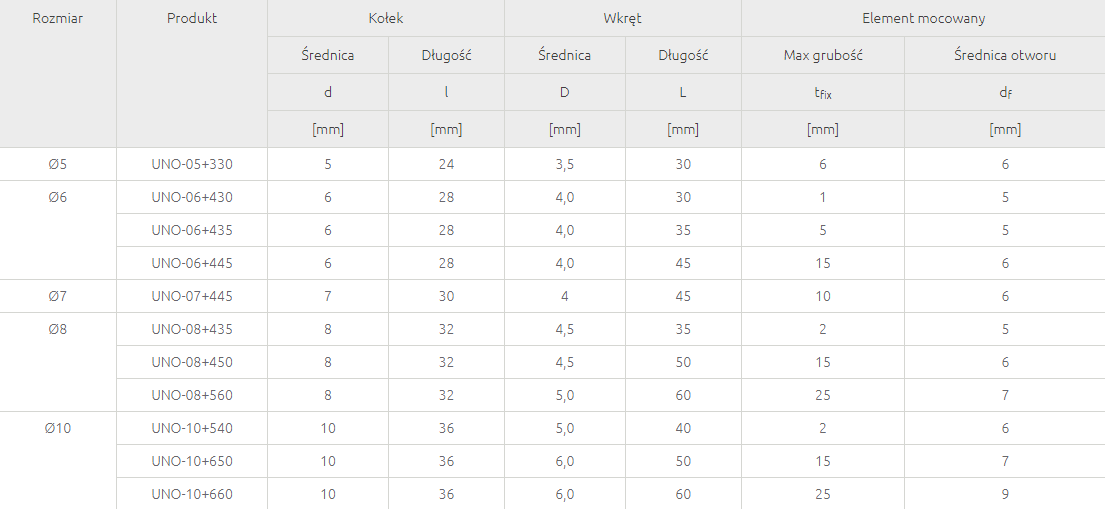This screenshot has width=1105, height=509.
Task: Click product UNO-08+450
Action: [192, 362]
